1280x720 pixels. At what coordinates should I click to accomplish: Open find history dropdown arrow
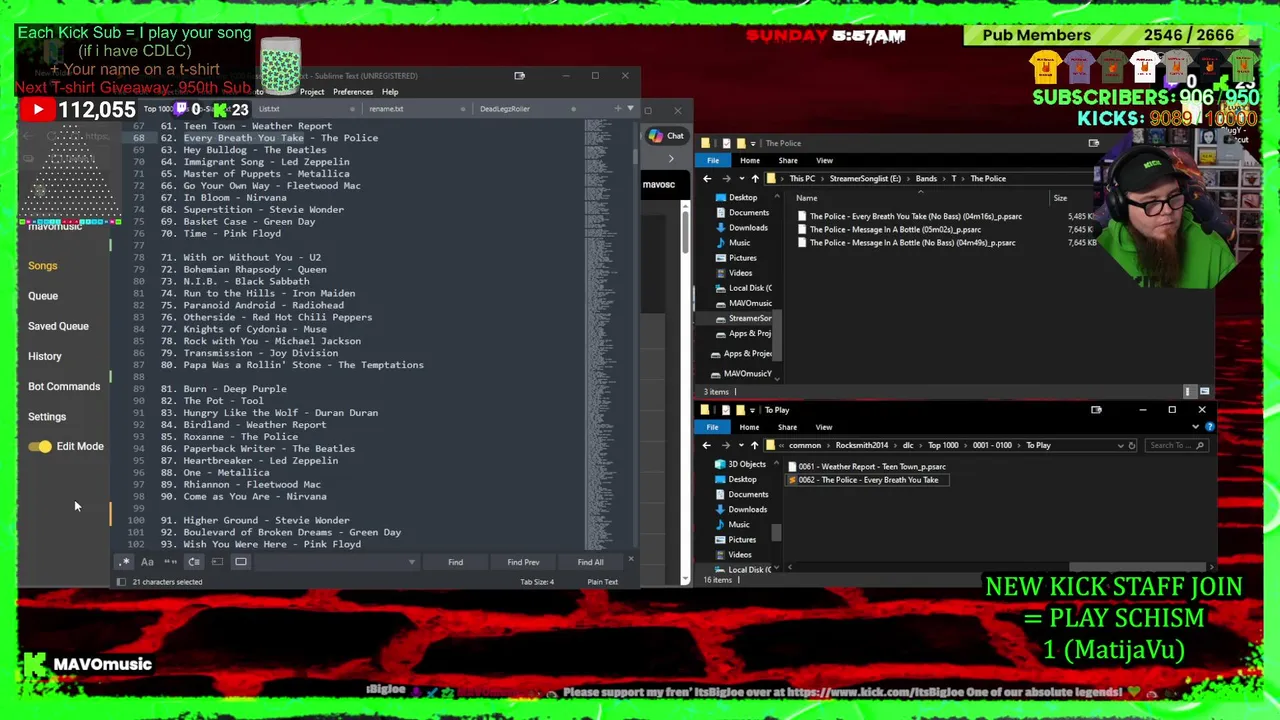click(x=411, y=562)
